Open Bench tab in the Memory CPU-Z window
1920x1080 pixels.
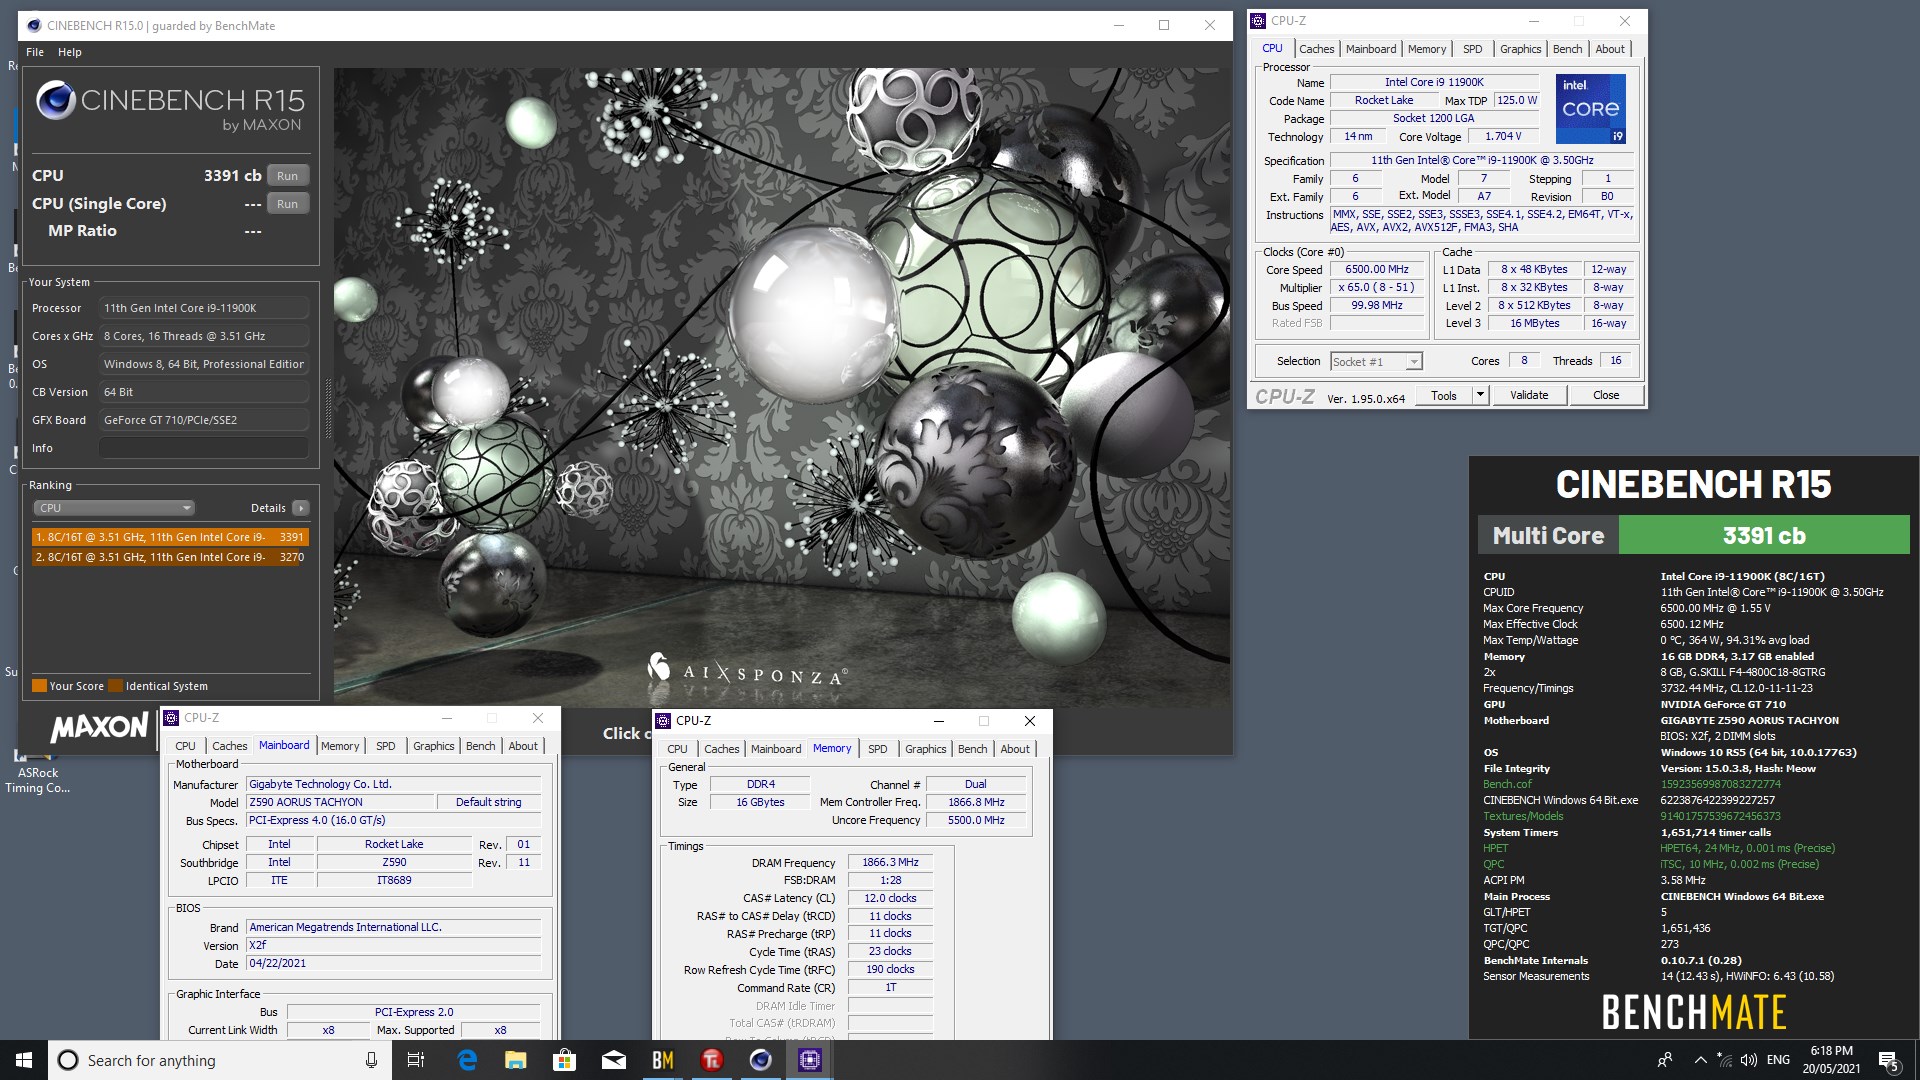[x=972, y=749]
